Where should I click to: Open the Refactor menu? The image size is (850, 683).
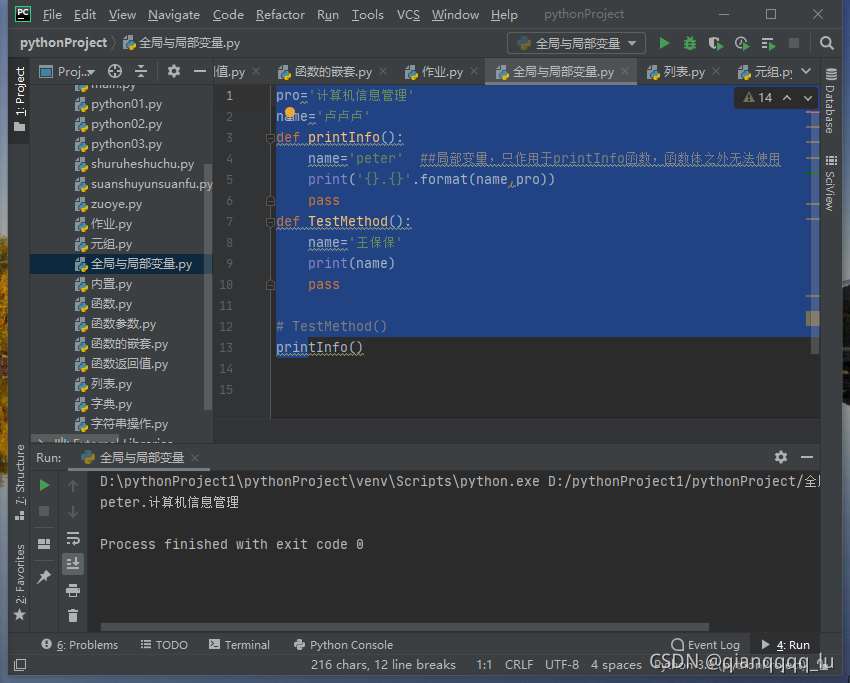point(280,15)
